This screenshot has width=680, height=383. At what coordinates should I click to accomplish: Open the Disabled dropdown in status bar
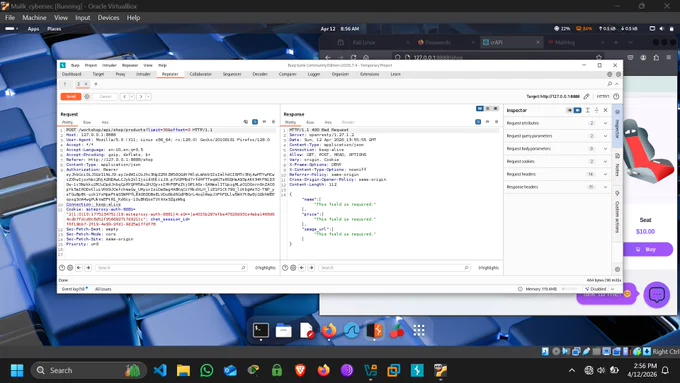click(x=600, y=289)
